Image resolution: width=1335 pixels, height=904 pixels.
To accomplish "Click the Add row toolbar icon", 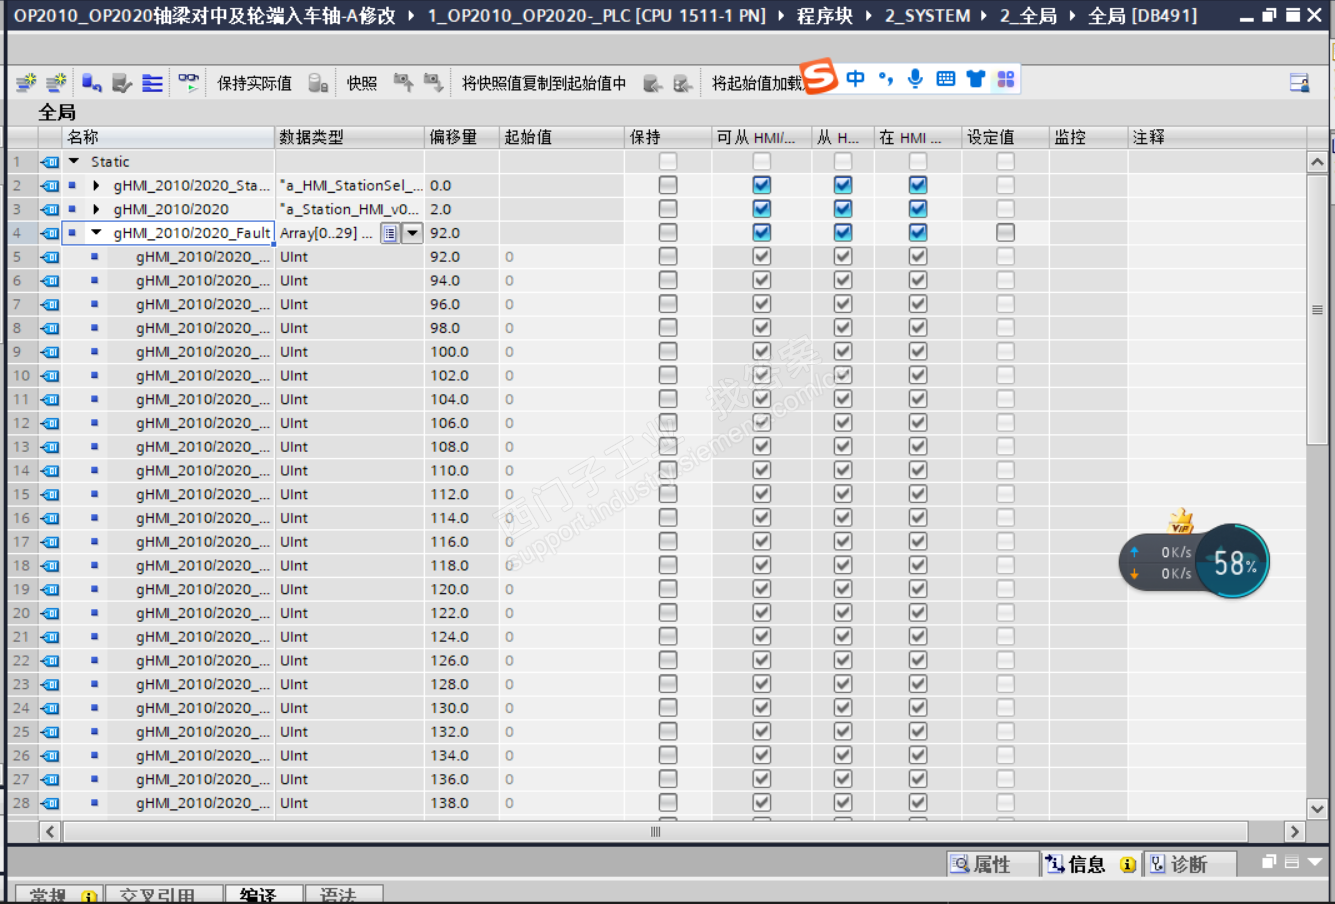I will pyautogui.click(x=57, y=83).
